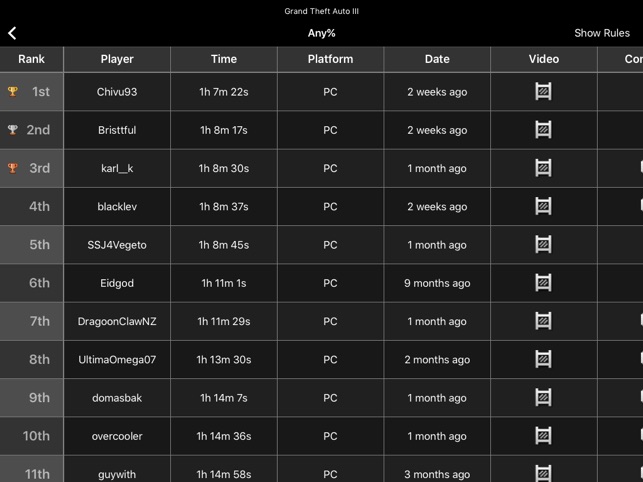The width and height of the screenshot is (643, 482).
Task: Watch UltimaOmega07's video
Action: click(x=543, y=359)
